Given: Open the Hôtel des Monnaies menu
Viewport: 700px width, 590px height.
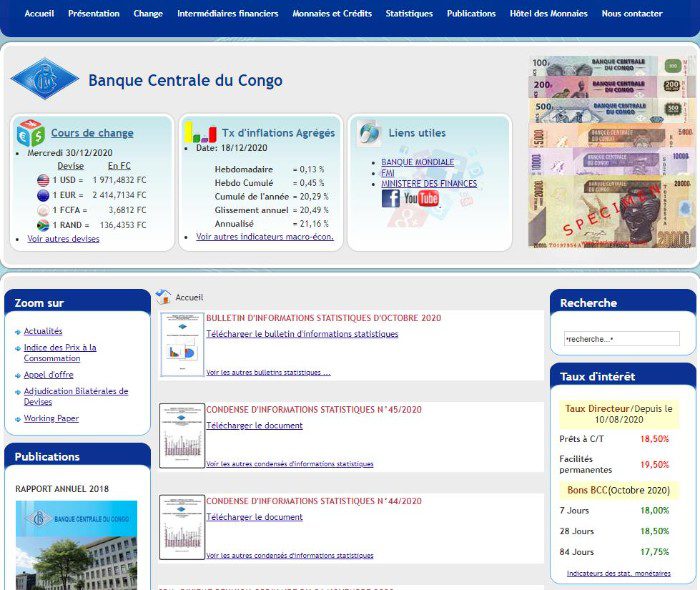Looking at the screenshot, I should pyautogui.click(x=548, y=13).
